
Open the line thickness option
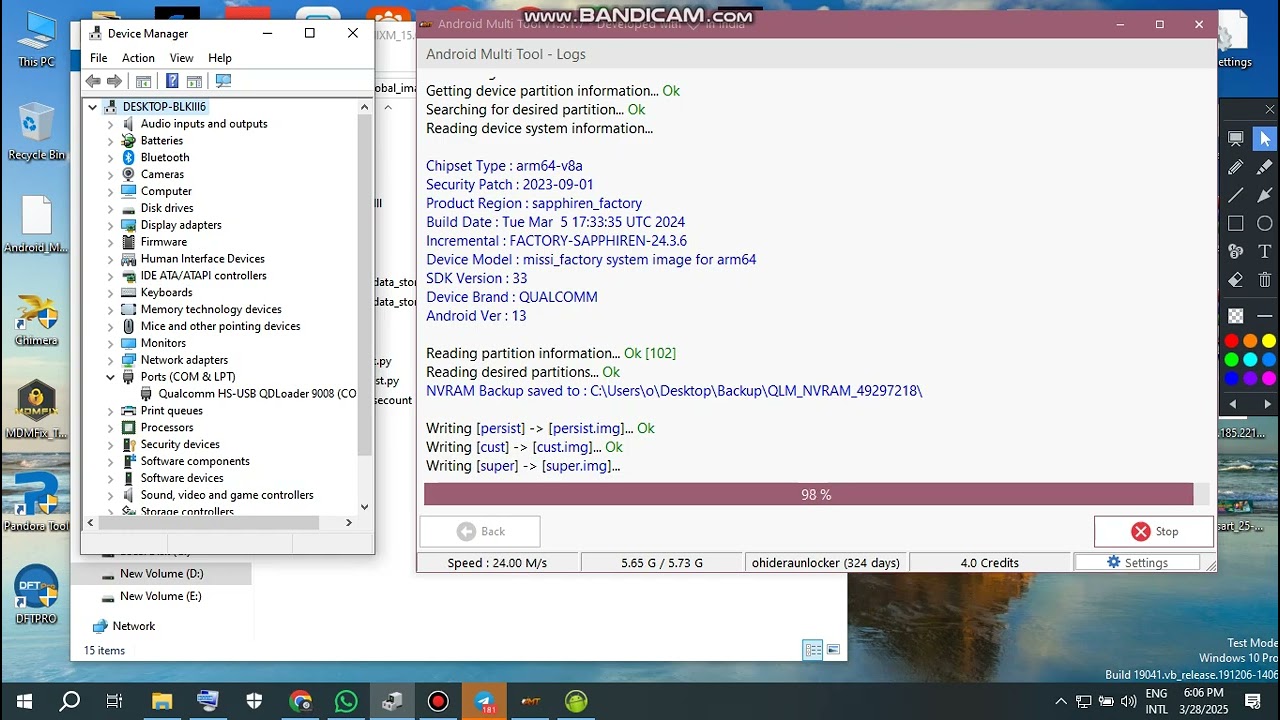click(1265, 316)
